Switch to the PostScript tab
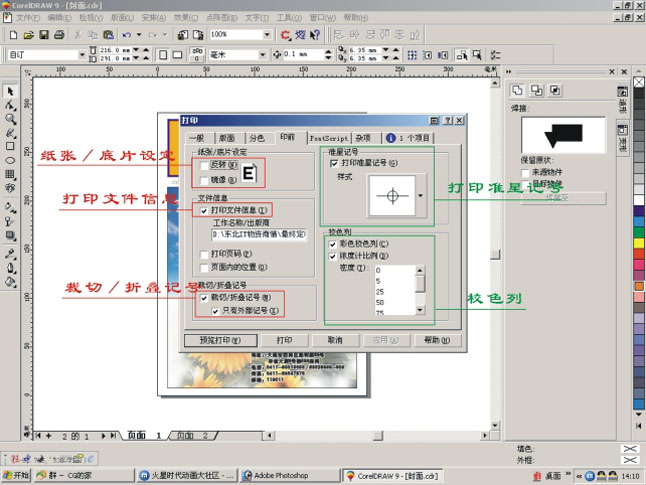Viewport: 646px width, 485px height. pyautogui.click(x=329, y=138)
